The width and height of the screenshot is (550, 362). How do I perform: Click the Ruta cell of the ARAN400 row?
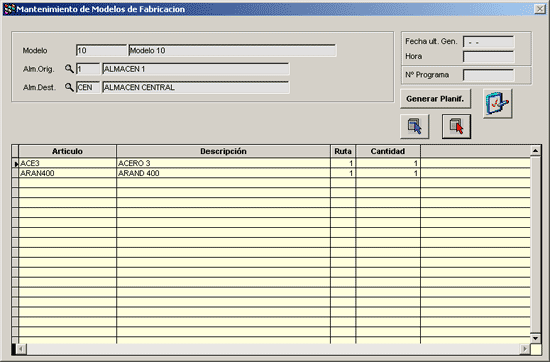pos(343,173)
